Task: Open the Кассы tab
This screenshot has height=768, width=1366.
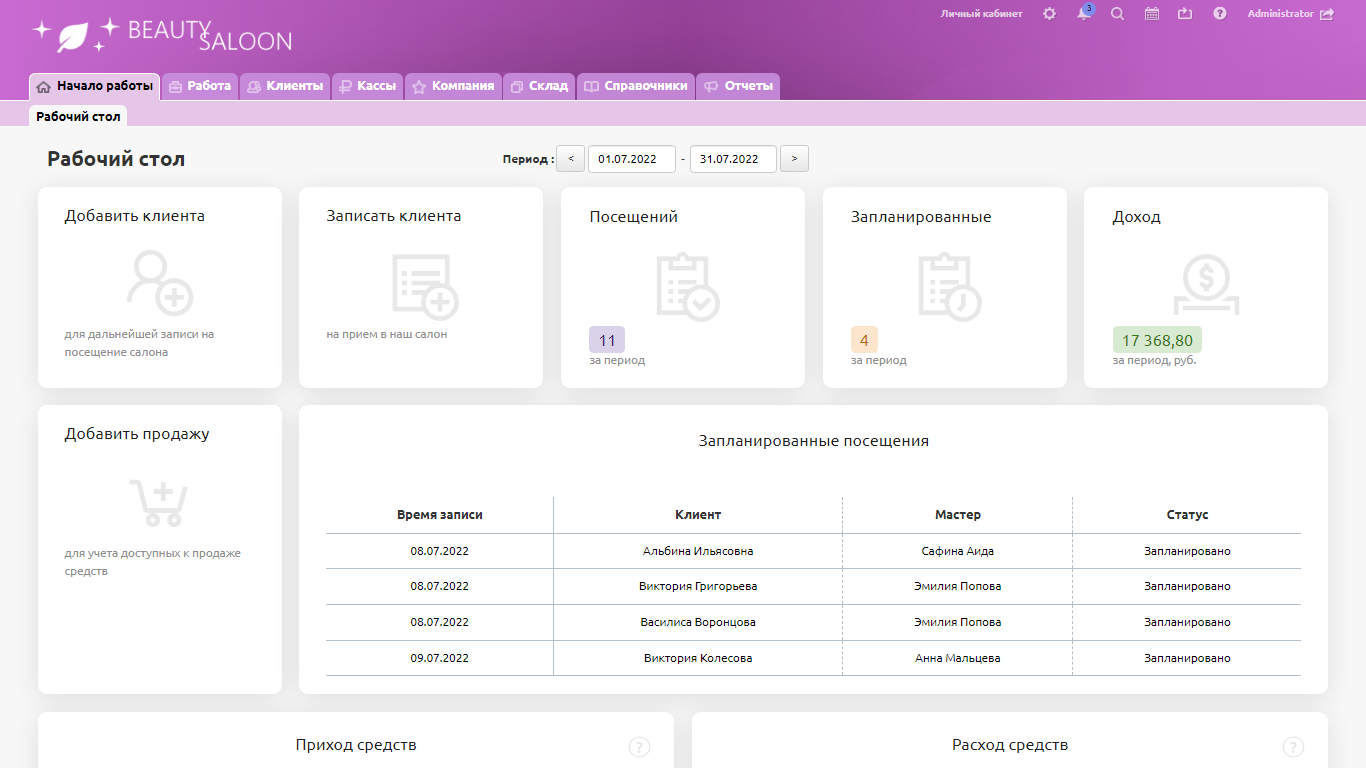Action: pos(367,86)
